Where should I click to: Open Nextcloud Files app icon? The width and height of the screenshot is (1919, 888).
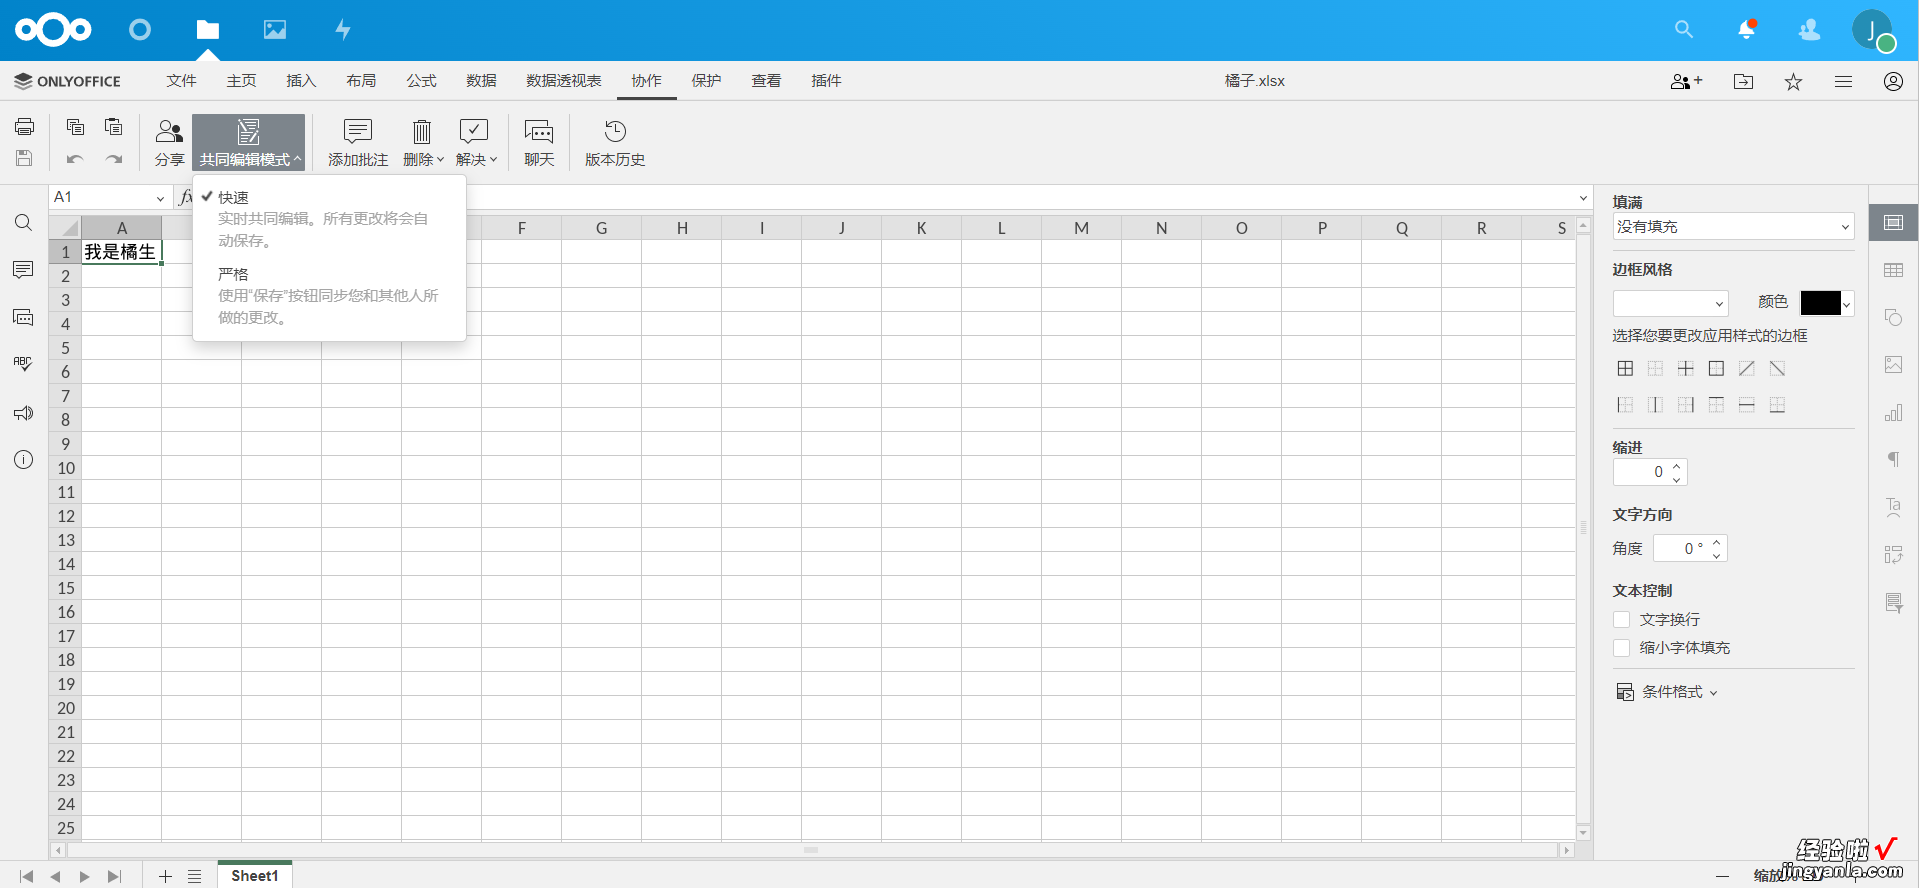coord(208,30)
